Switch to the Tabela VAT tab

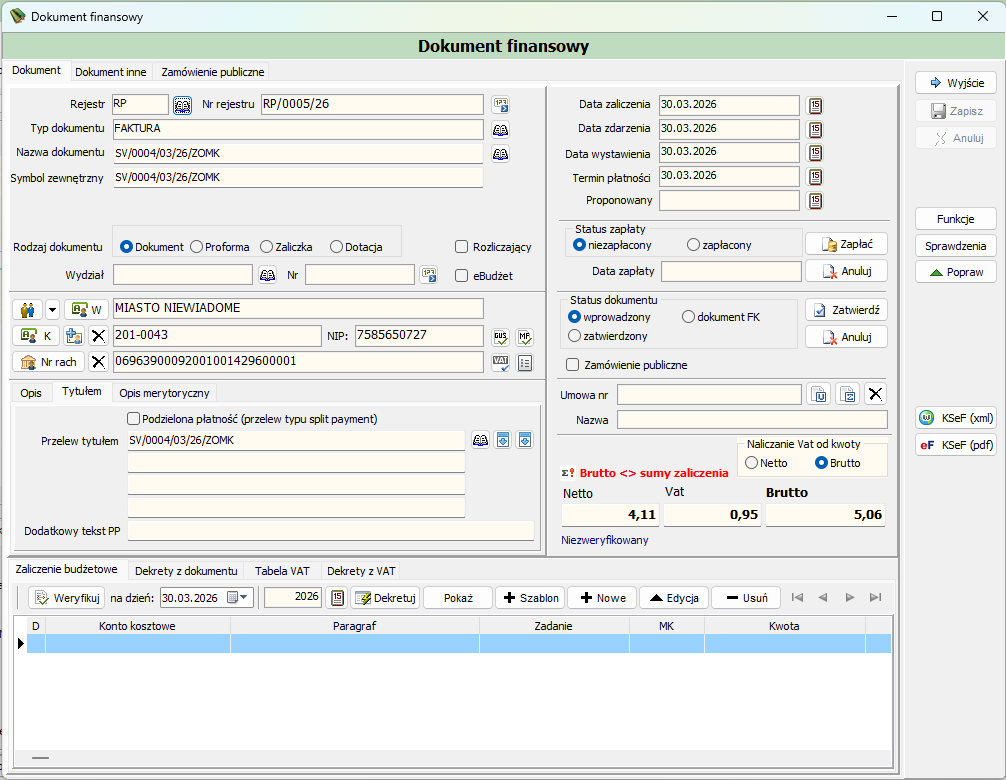coord(282,571)
